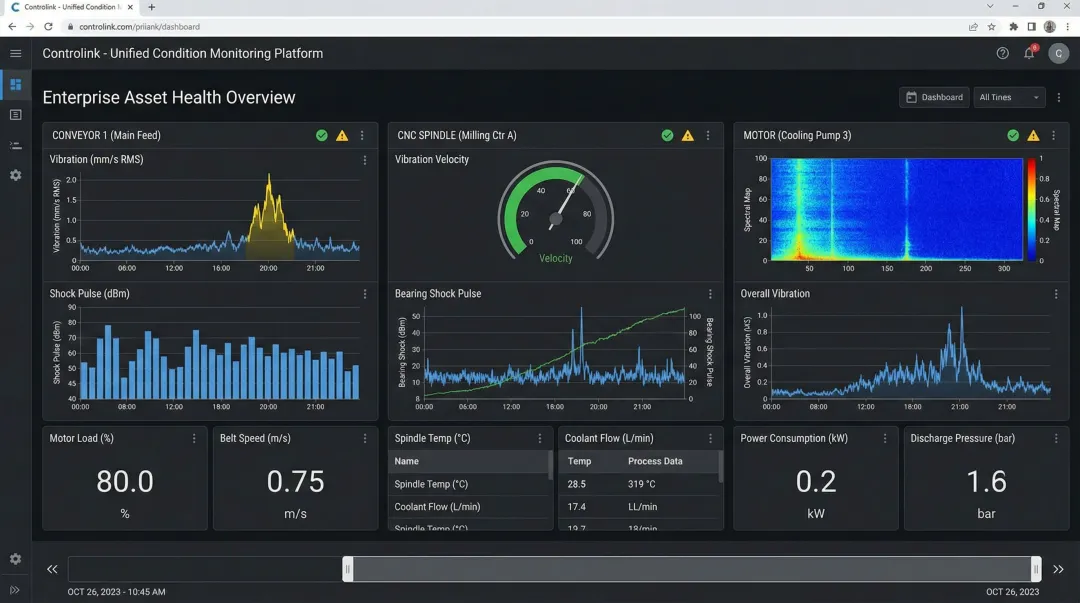Open the notifications bell with red badge
The image size is (1080, 603).
1028,53
